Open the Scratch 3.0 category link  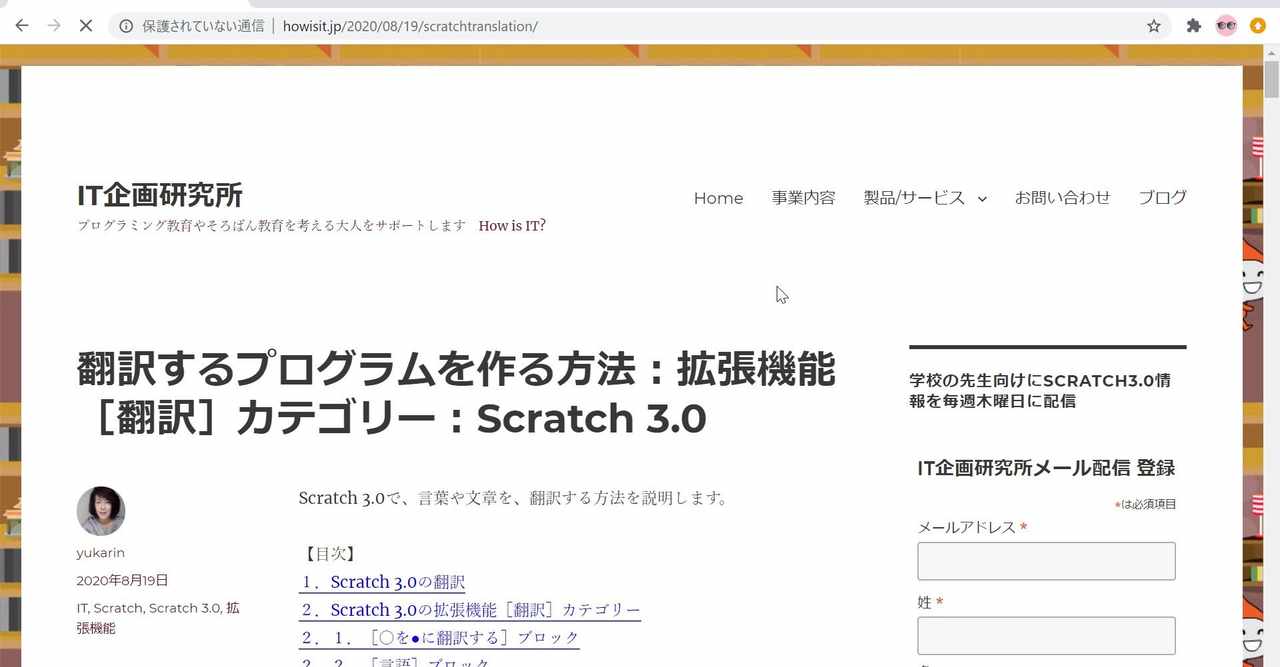coord(184,608)
